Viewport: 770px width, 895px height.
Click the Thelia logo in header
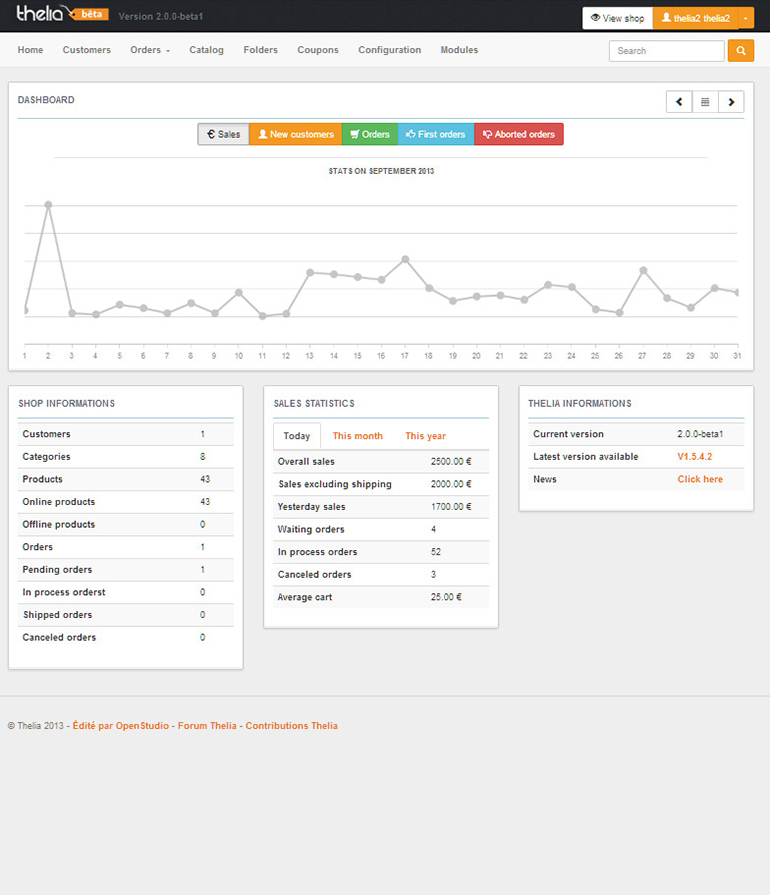point(40,14)
